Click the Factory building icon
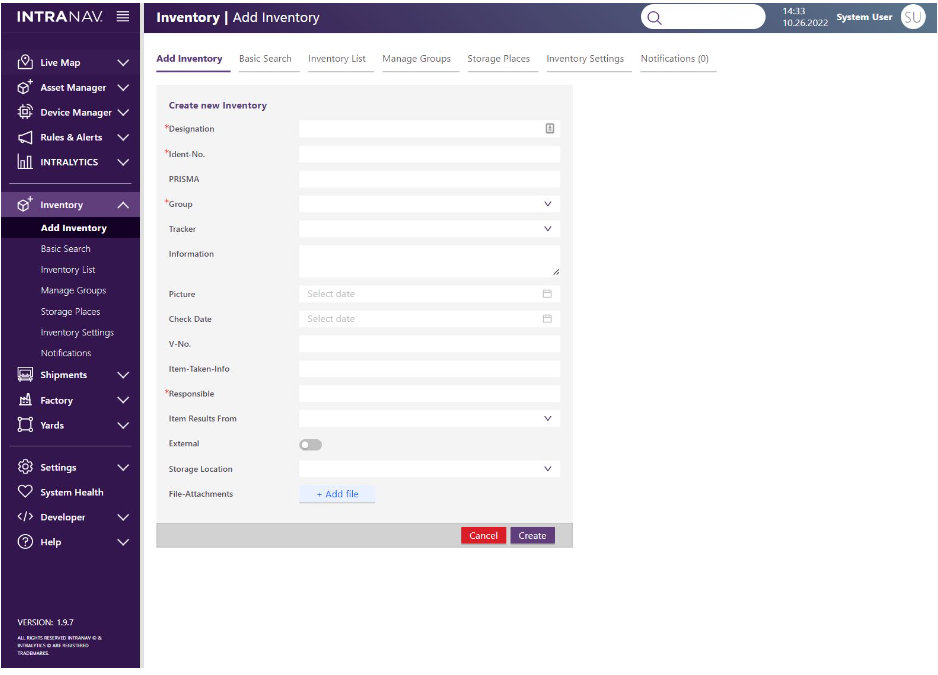938x675 pixels. click(25, 400)
